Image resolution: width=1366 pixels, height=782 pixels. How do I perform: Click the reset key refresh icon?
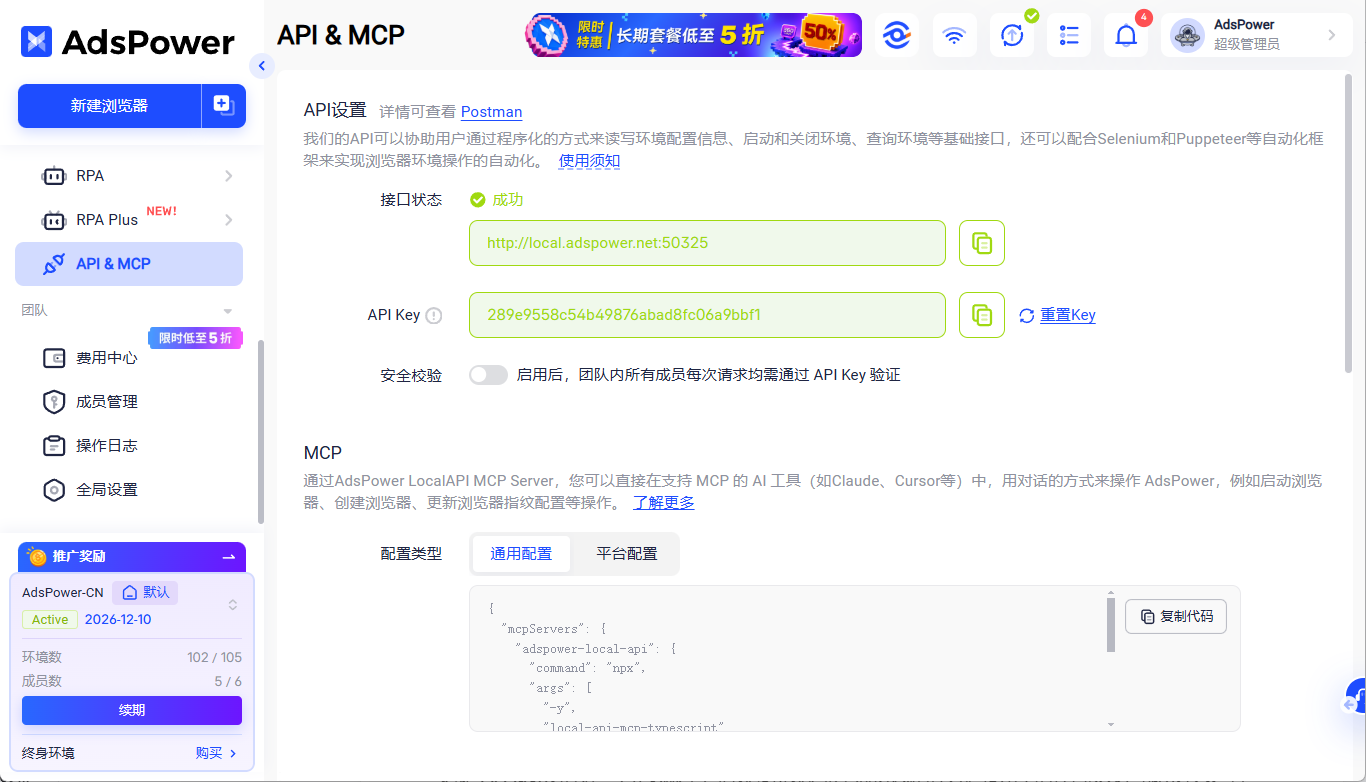[x=1026, y=316]
